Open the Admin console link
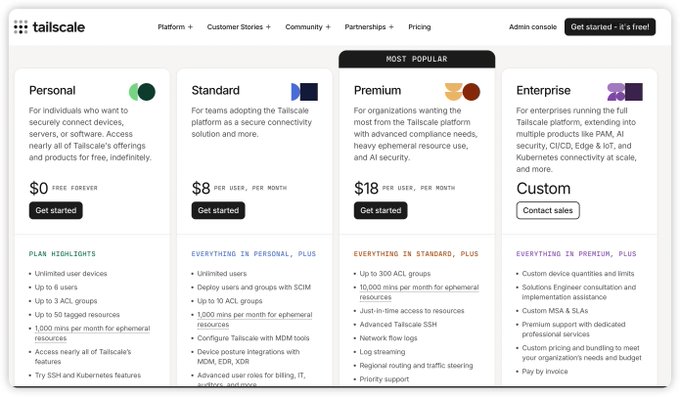Screen dimensions: 680x397 tap(533, 27)
